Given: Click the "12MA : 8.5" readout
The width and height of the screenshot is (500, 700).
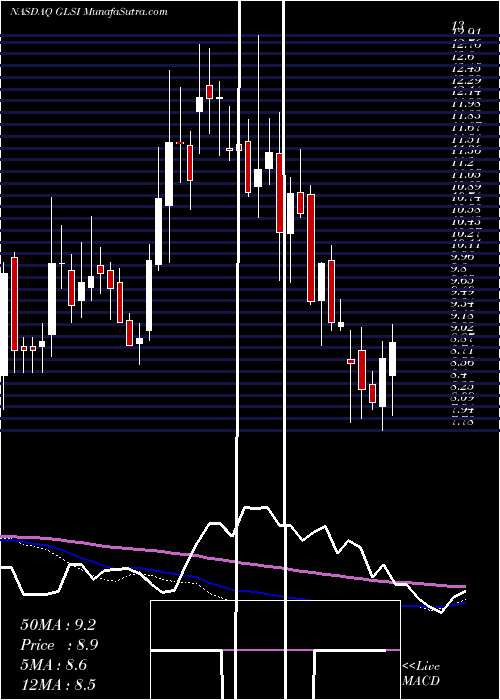Looking at the screenshot, I should click(x=58, y=684).
